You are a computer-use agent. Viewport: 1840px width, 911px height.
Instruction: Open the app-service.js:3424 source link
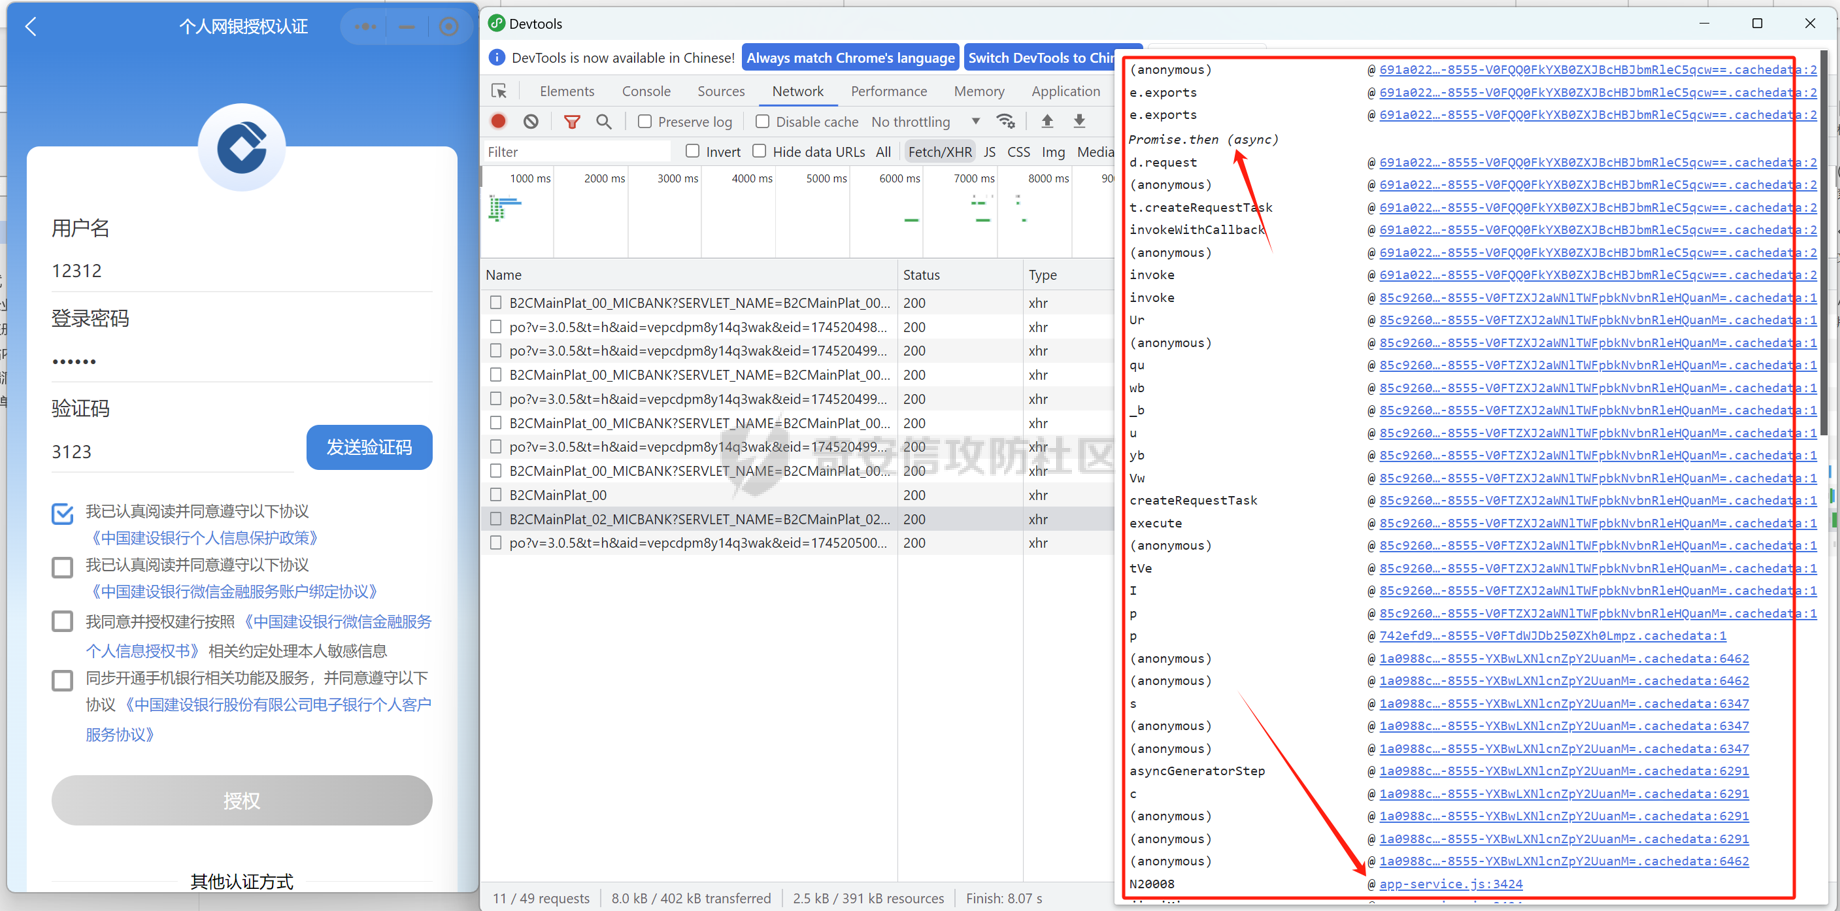[1450, 884]
